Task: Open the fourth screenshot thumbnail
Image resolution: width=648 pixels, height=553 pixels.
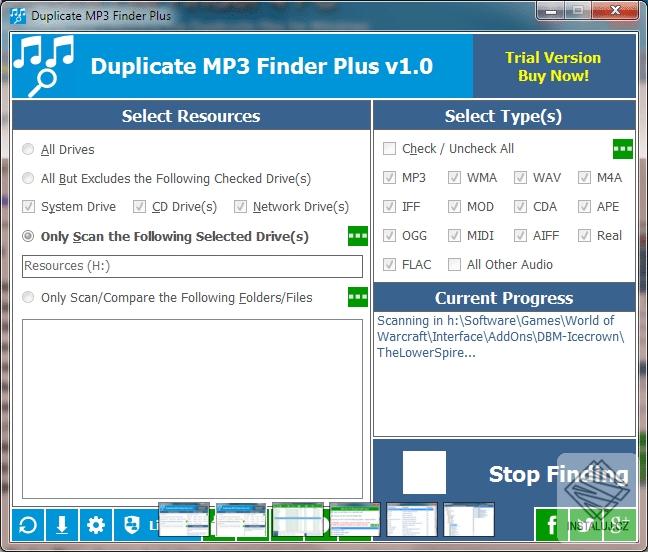Action: (355, 520)
